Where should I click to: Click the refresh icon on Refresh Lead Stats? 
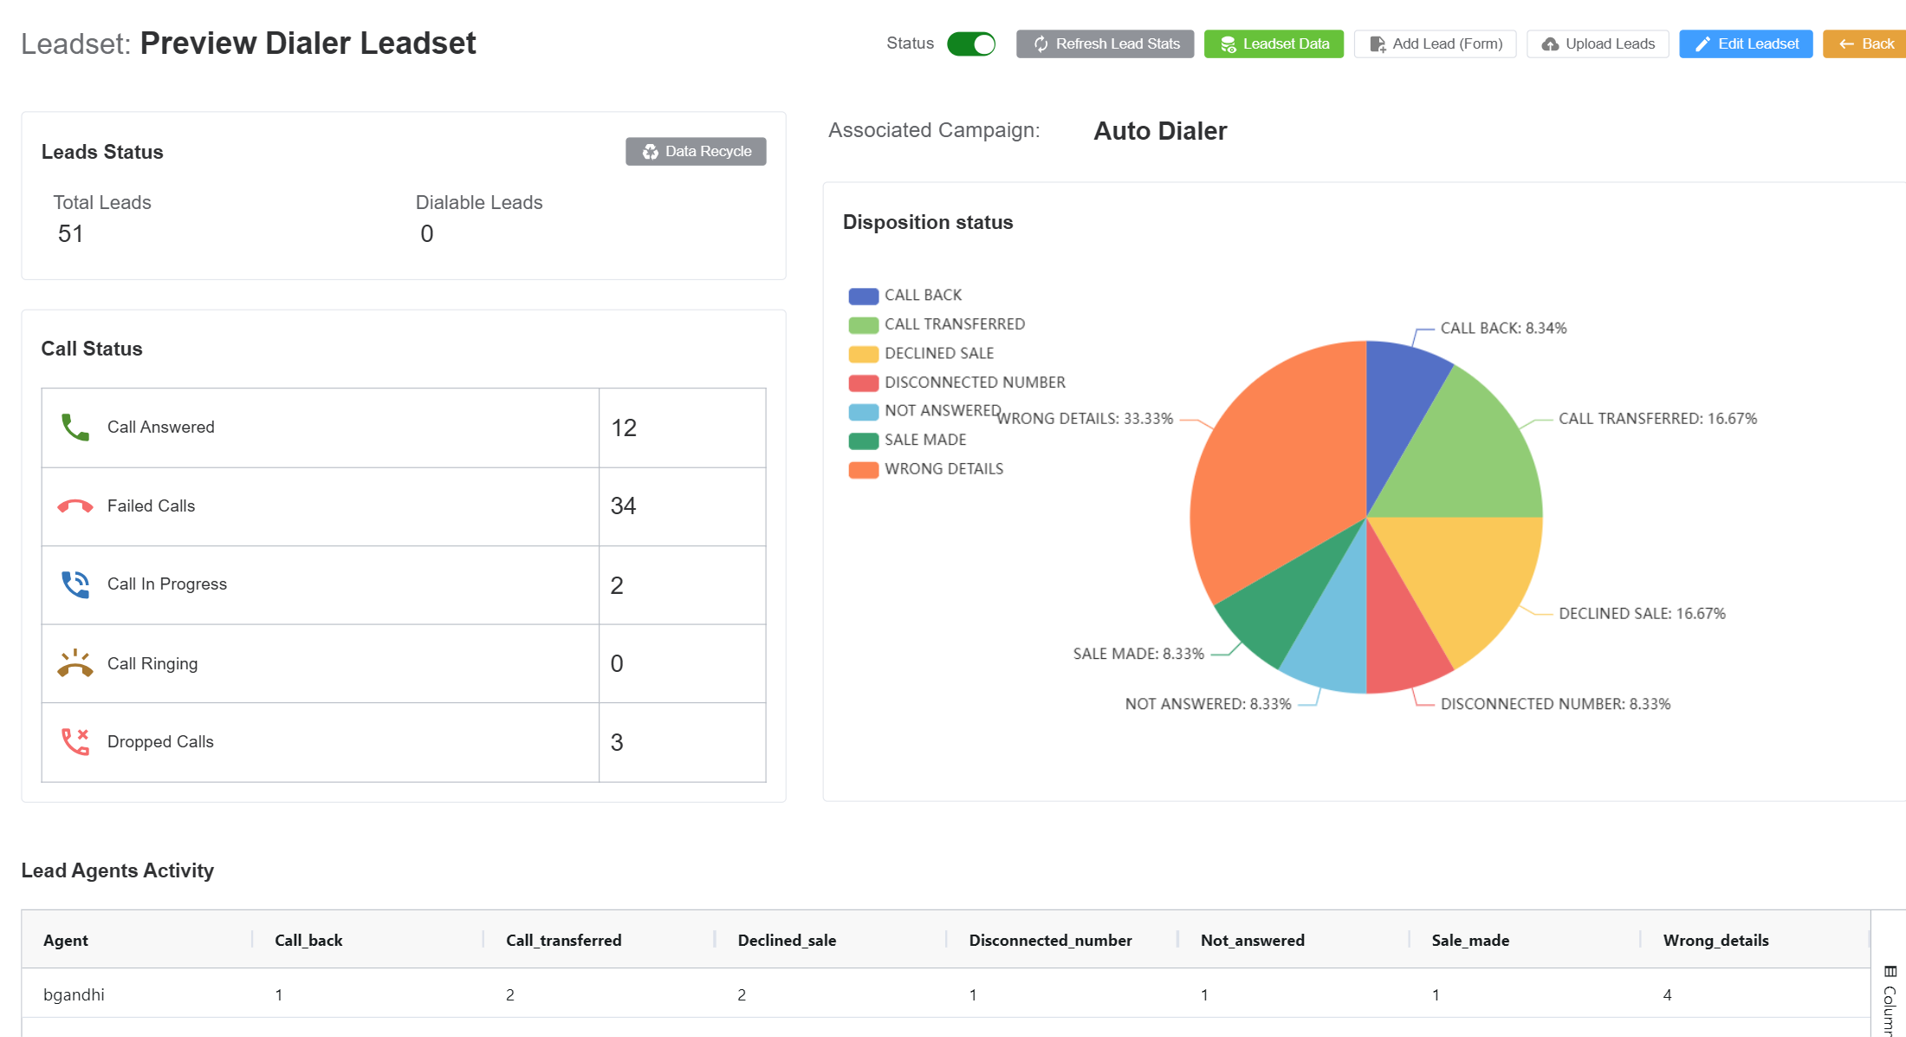pos(1041,44)
